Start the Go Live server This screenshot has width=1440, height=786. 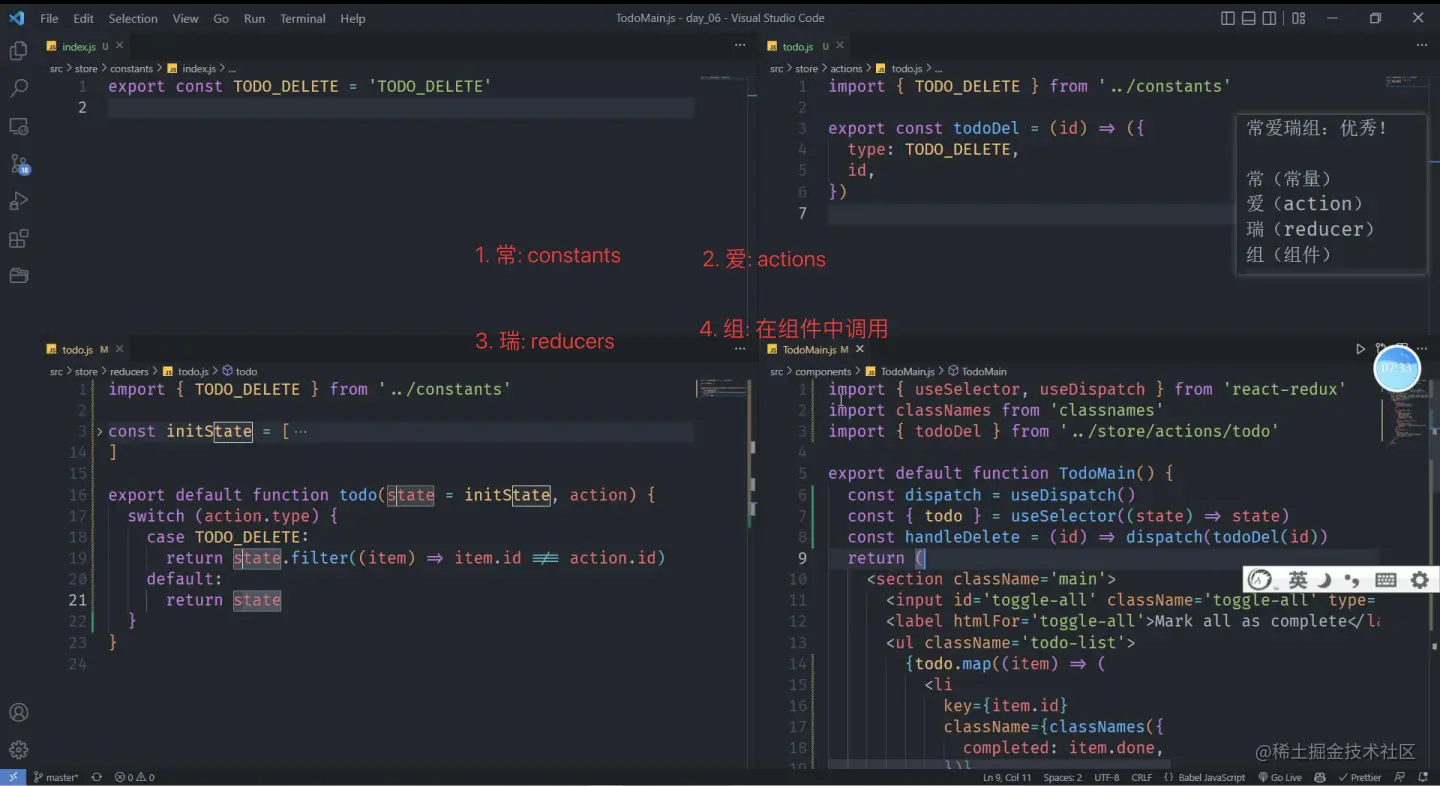(1280, 777)
